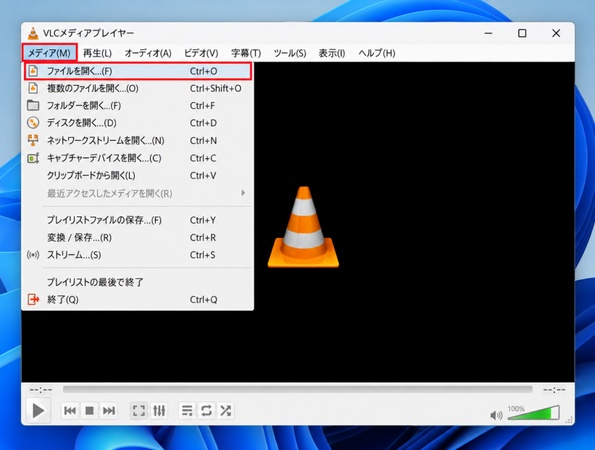Screen dimensions: 595x450
Task: Click the playback seek bar
Action: point(298,389)
